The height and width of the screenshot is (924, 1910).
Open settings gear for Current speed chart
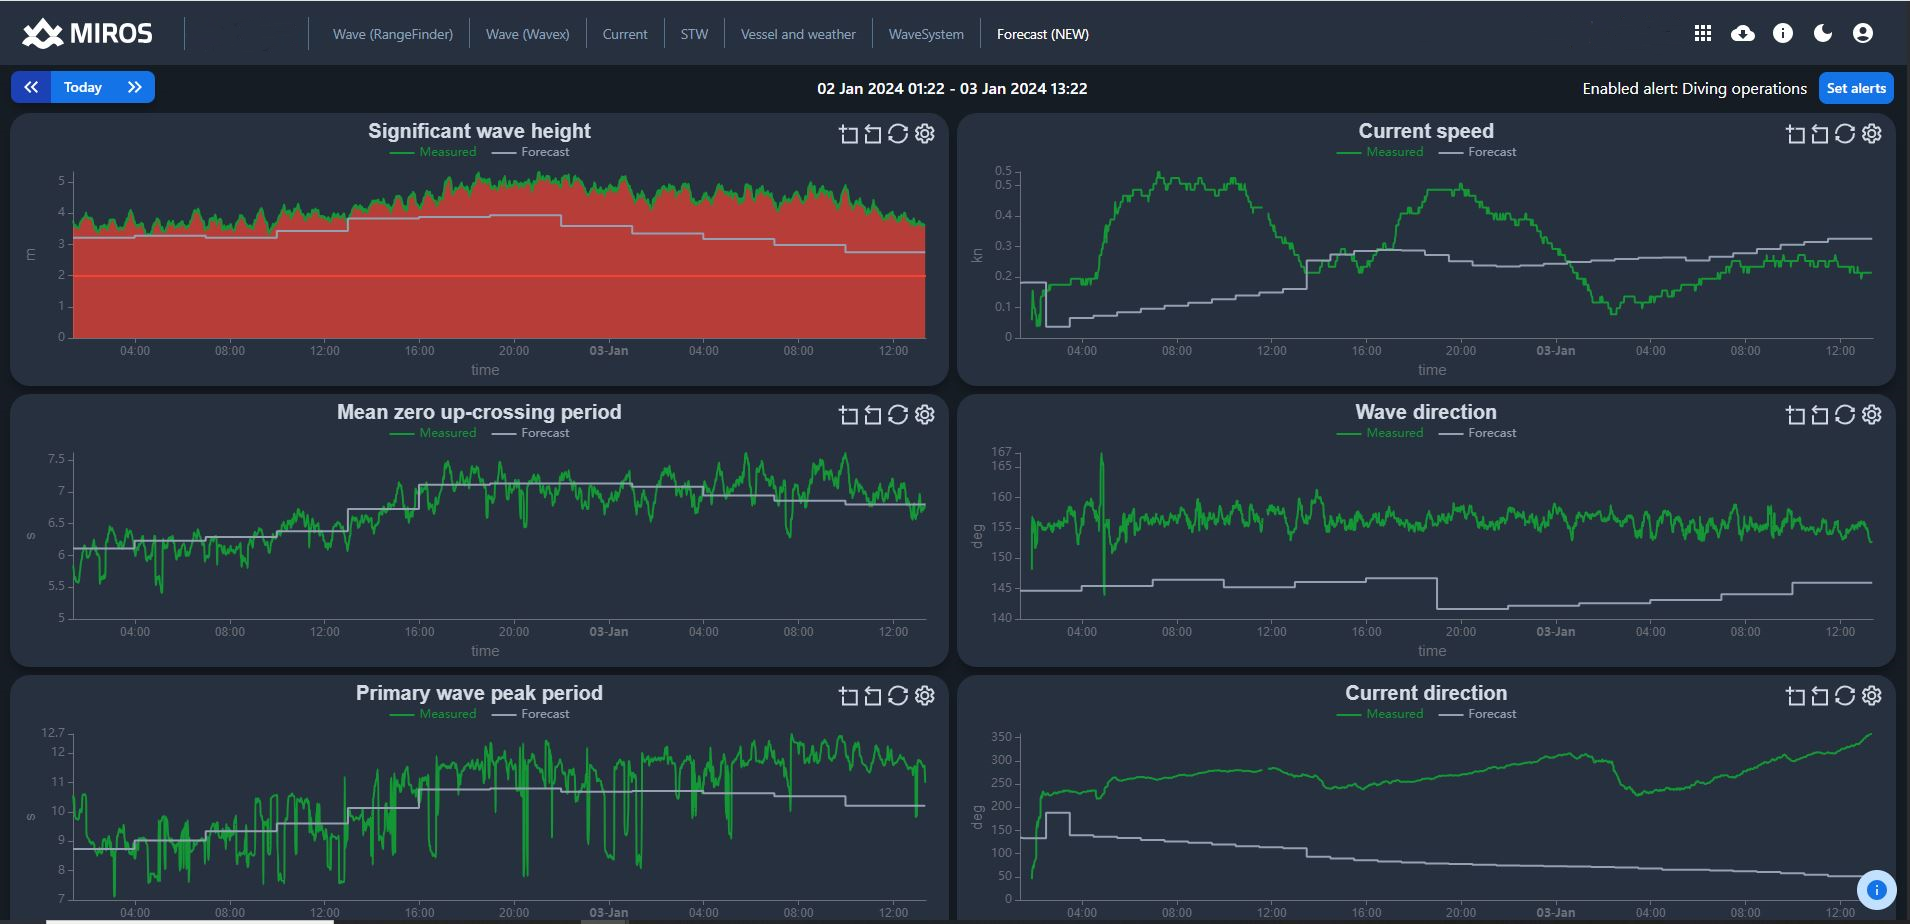1872,134
